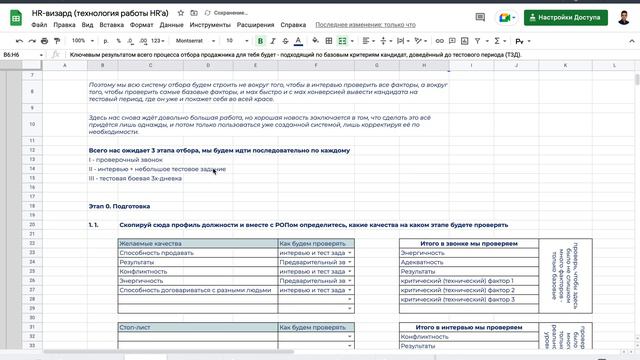Open the Инструменты menu

point(210,25)
